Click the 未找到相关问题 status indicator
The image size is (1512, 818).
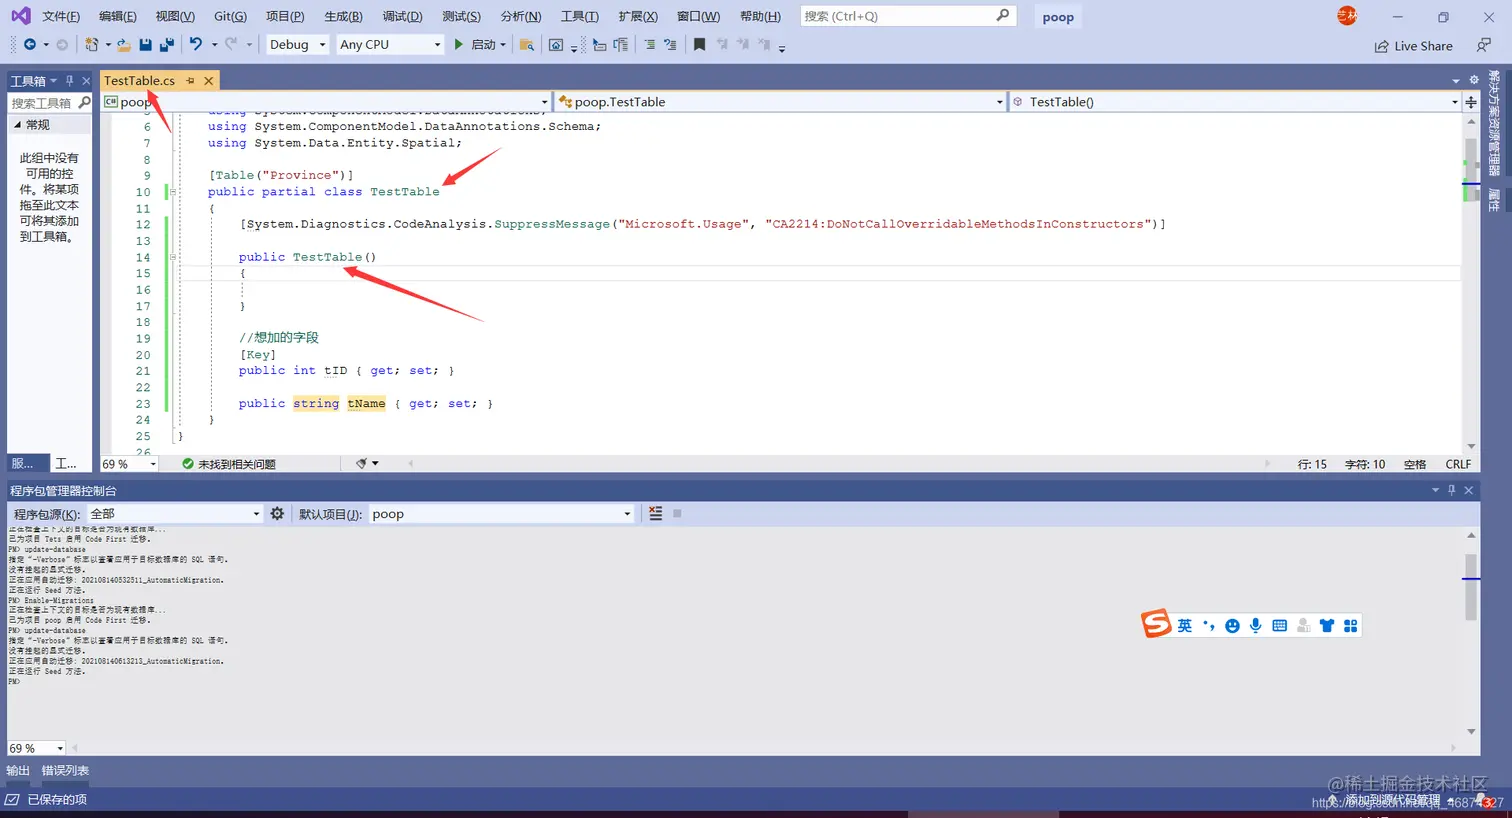(229, 464)
